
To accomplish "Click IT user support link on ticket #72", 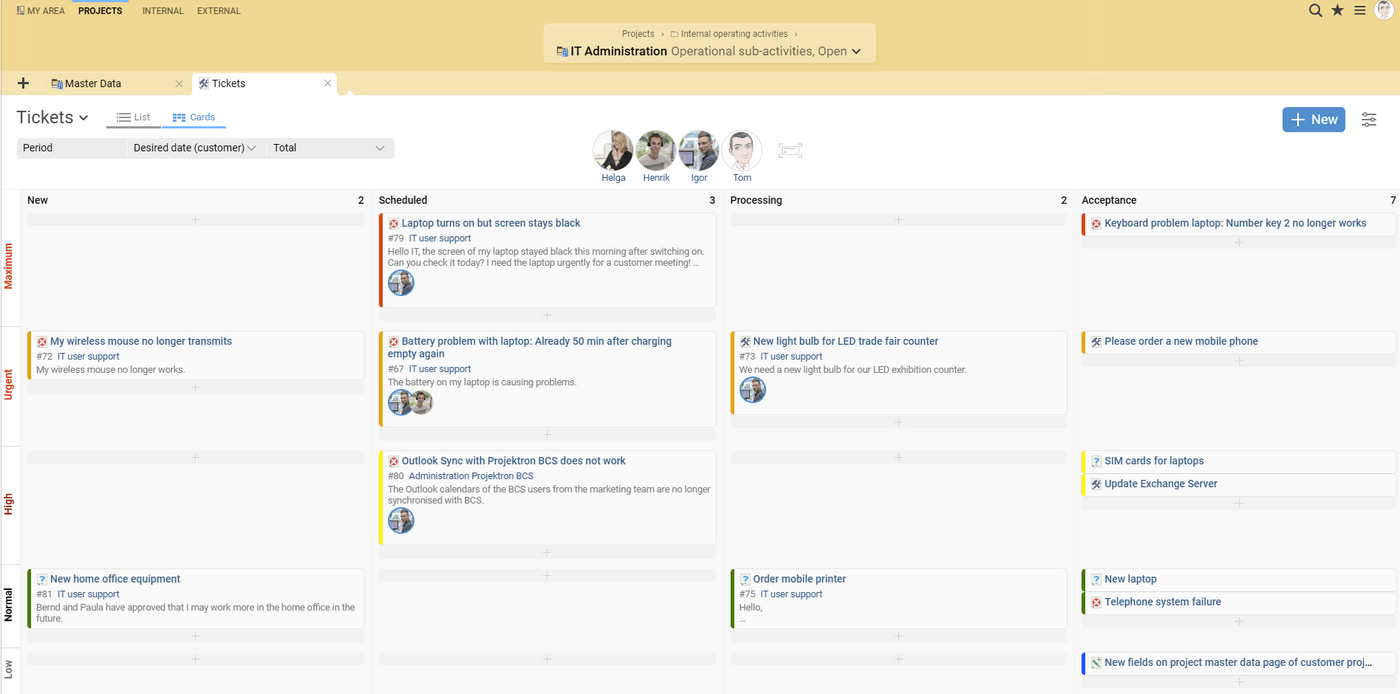I will 88,357.
